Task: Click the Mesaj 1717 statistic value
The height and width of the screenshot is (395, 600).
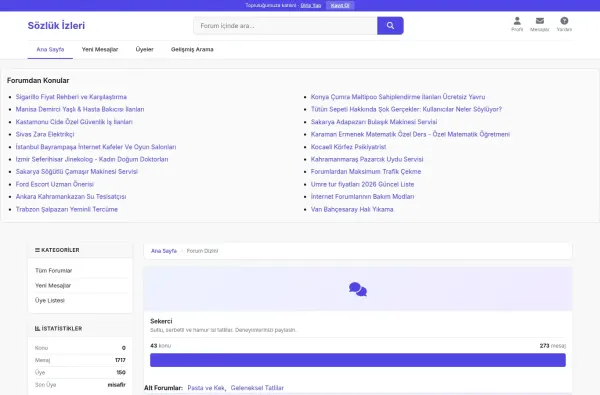Action: [120, 360]
